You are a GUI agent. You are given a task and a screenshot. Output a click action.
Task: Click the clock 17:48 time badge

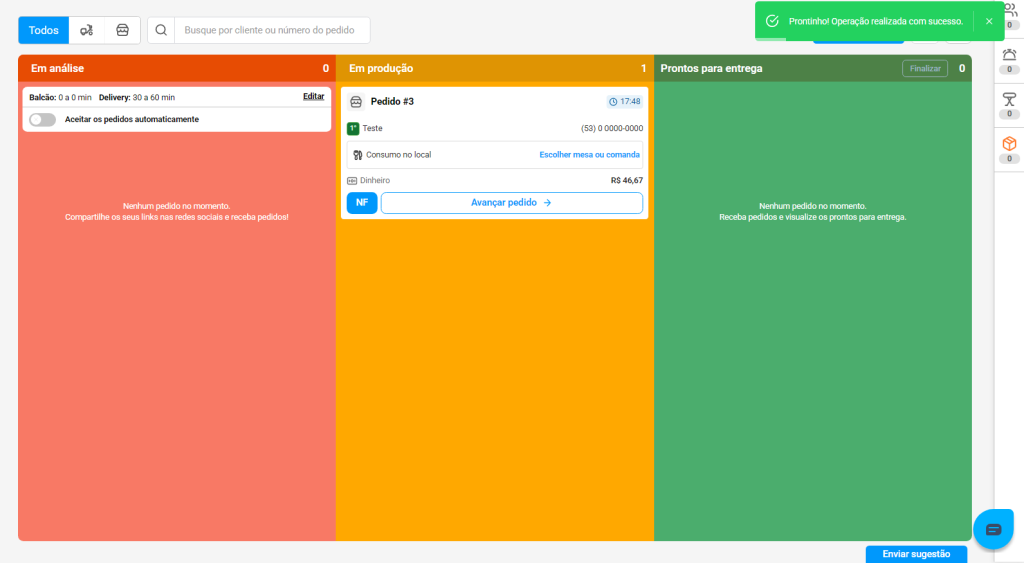coord(625,101)
